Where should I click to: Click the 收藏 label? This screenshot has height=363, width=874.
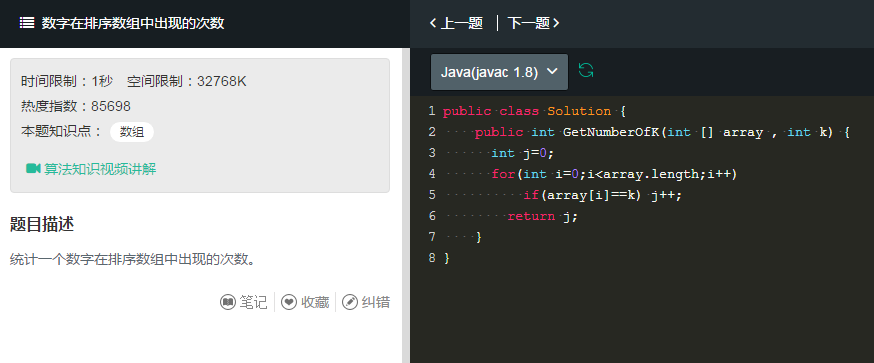[x=315, y=302]
